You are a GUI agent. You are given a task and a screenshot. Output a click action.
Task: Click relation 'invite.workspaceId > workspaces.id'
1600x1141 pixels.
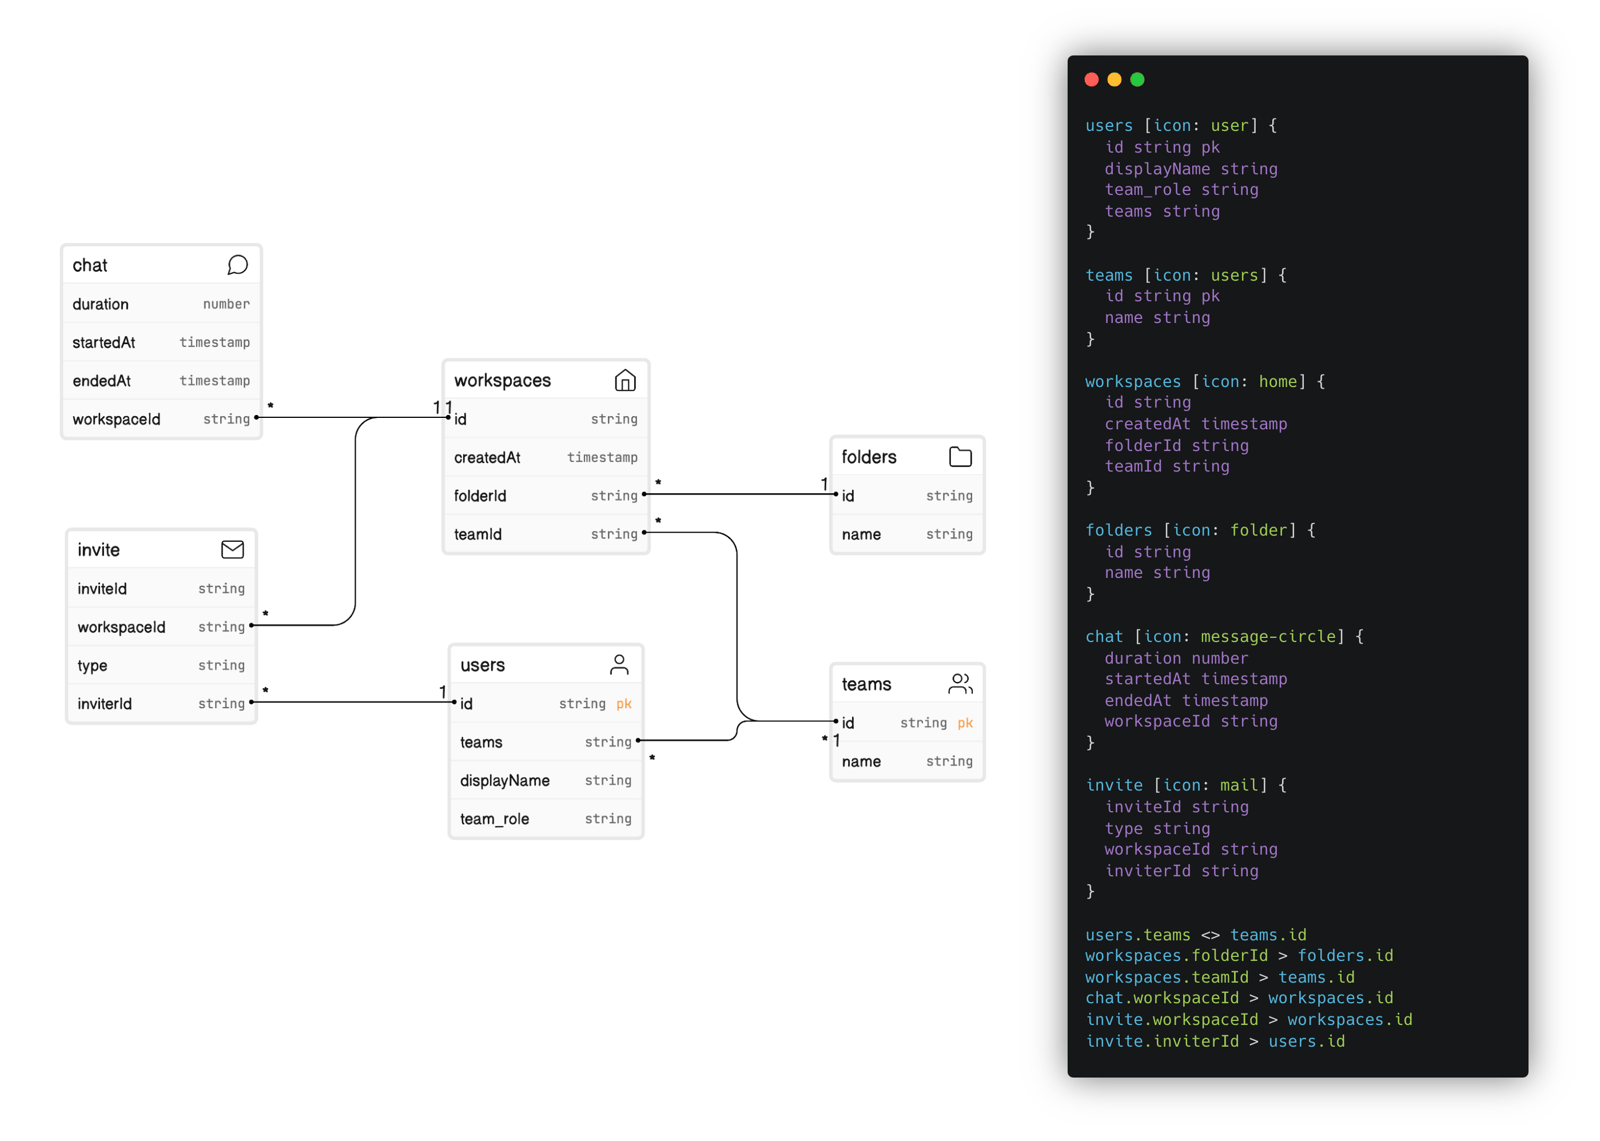(1249, 1020)
